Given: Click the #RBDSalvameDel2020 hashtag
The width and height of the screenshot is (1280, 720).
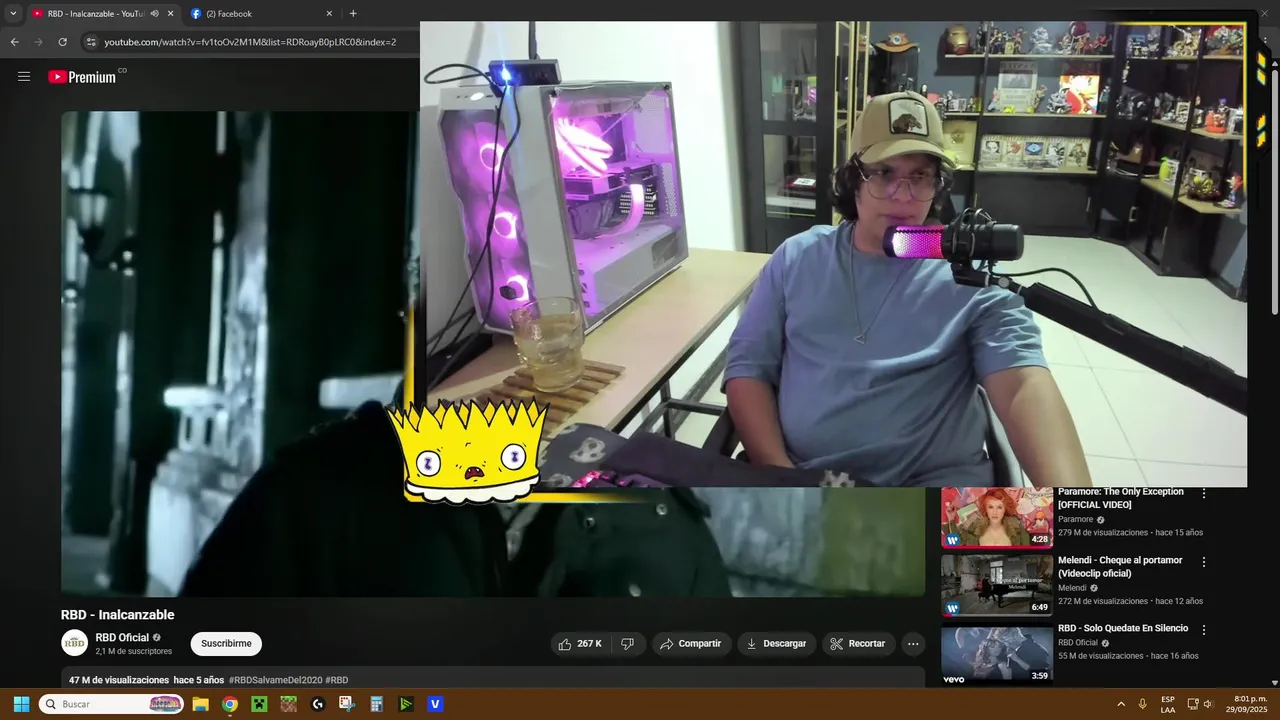Looking at the screenshot, I should [x=275, y=680].
